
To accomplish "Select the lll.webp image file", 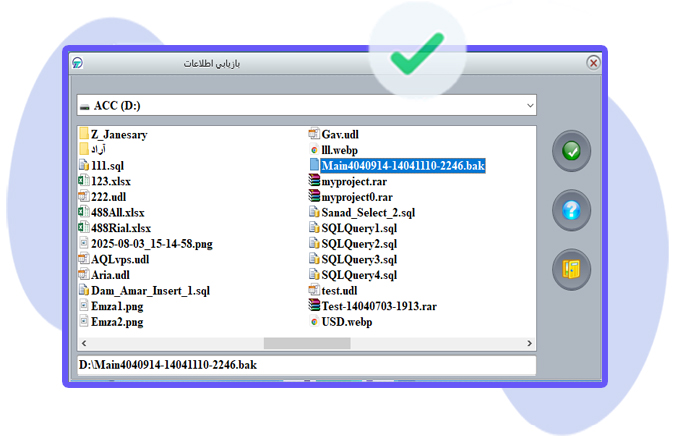I will [x=340, y=150].
